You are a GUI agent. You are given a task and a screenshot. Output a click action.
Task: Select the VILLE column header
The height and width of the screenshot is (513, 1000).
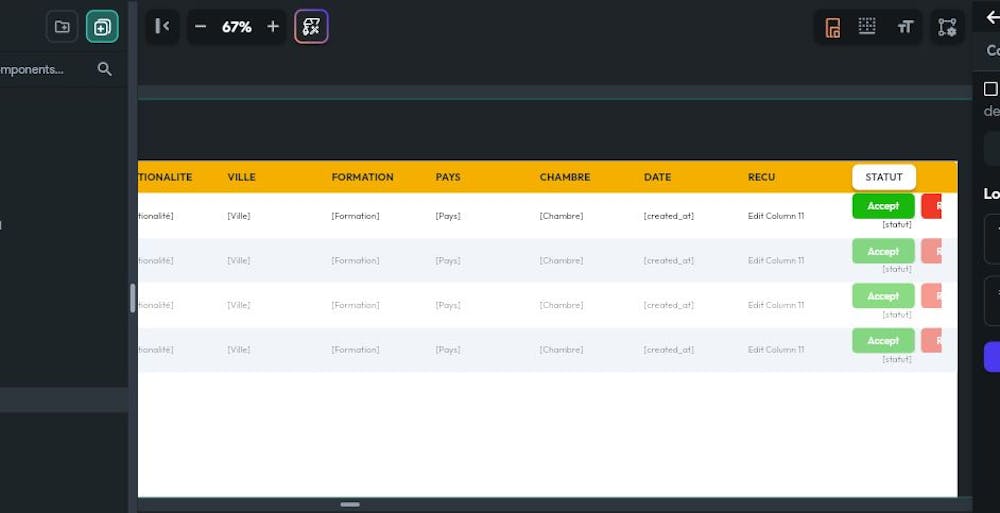[241, 177]
